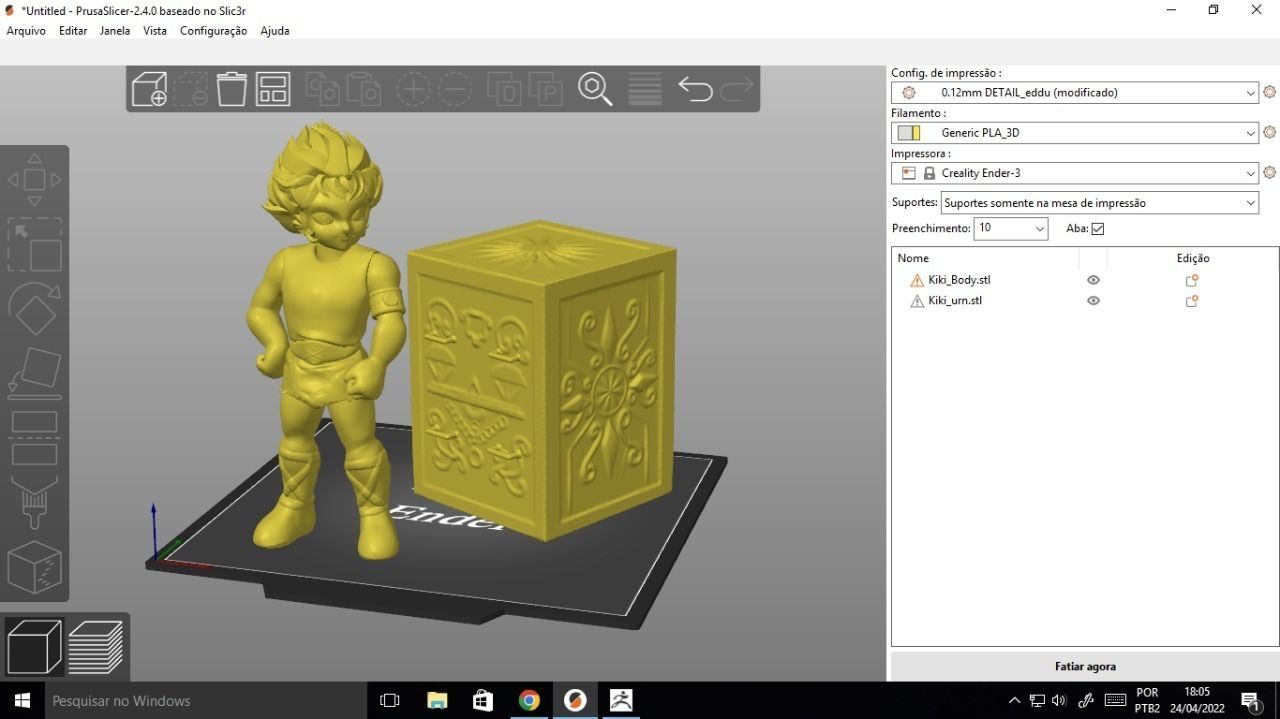Switch to sliced layers preview
Screen dimensions: 1280x719
pos(96,646)
